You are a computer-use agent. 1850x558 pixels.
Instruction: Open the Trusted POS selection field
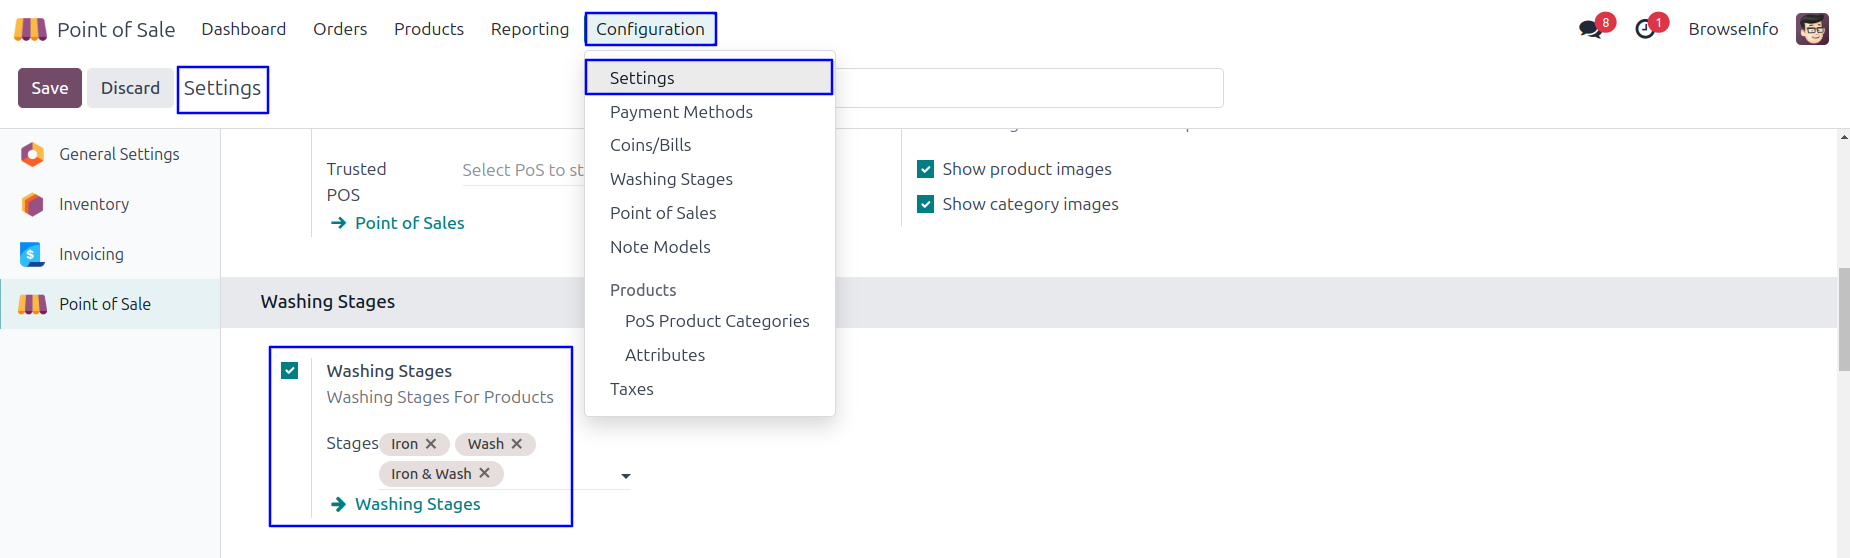click(522, 170)
